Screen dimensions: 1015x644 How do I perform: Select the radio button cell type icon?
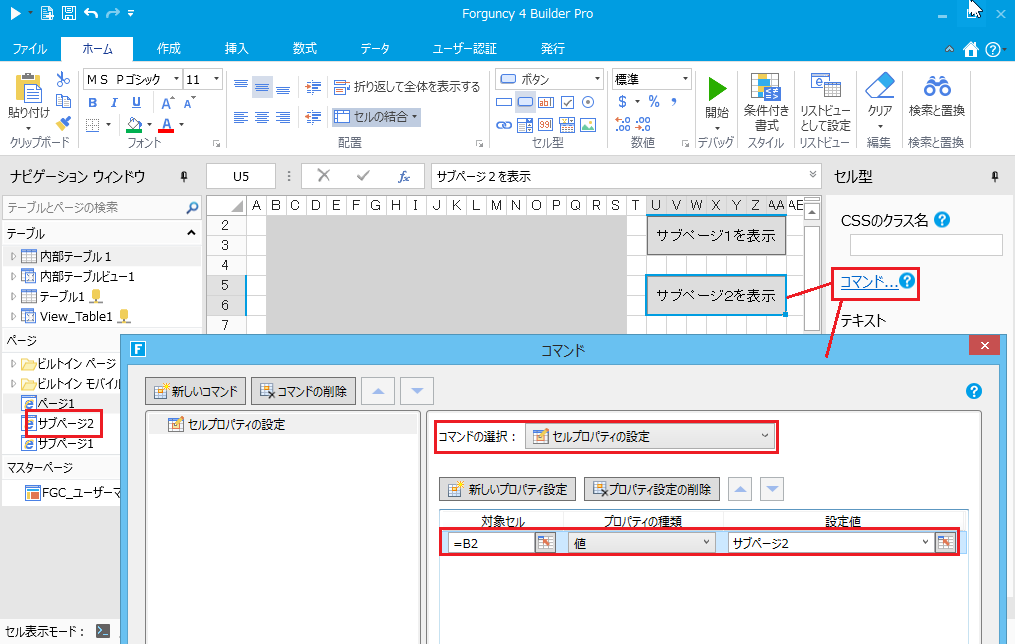[588, 102]
